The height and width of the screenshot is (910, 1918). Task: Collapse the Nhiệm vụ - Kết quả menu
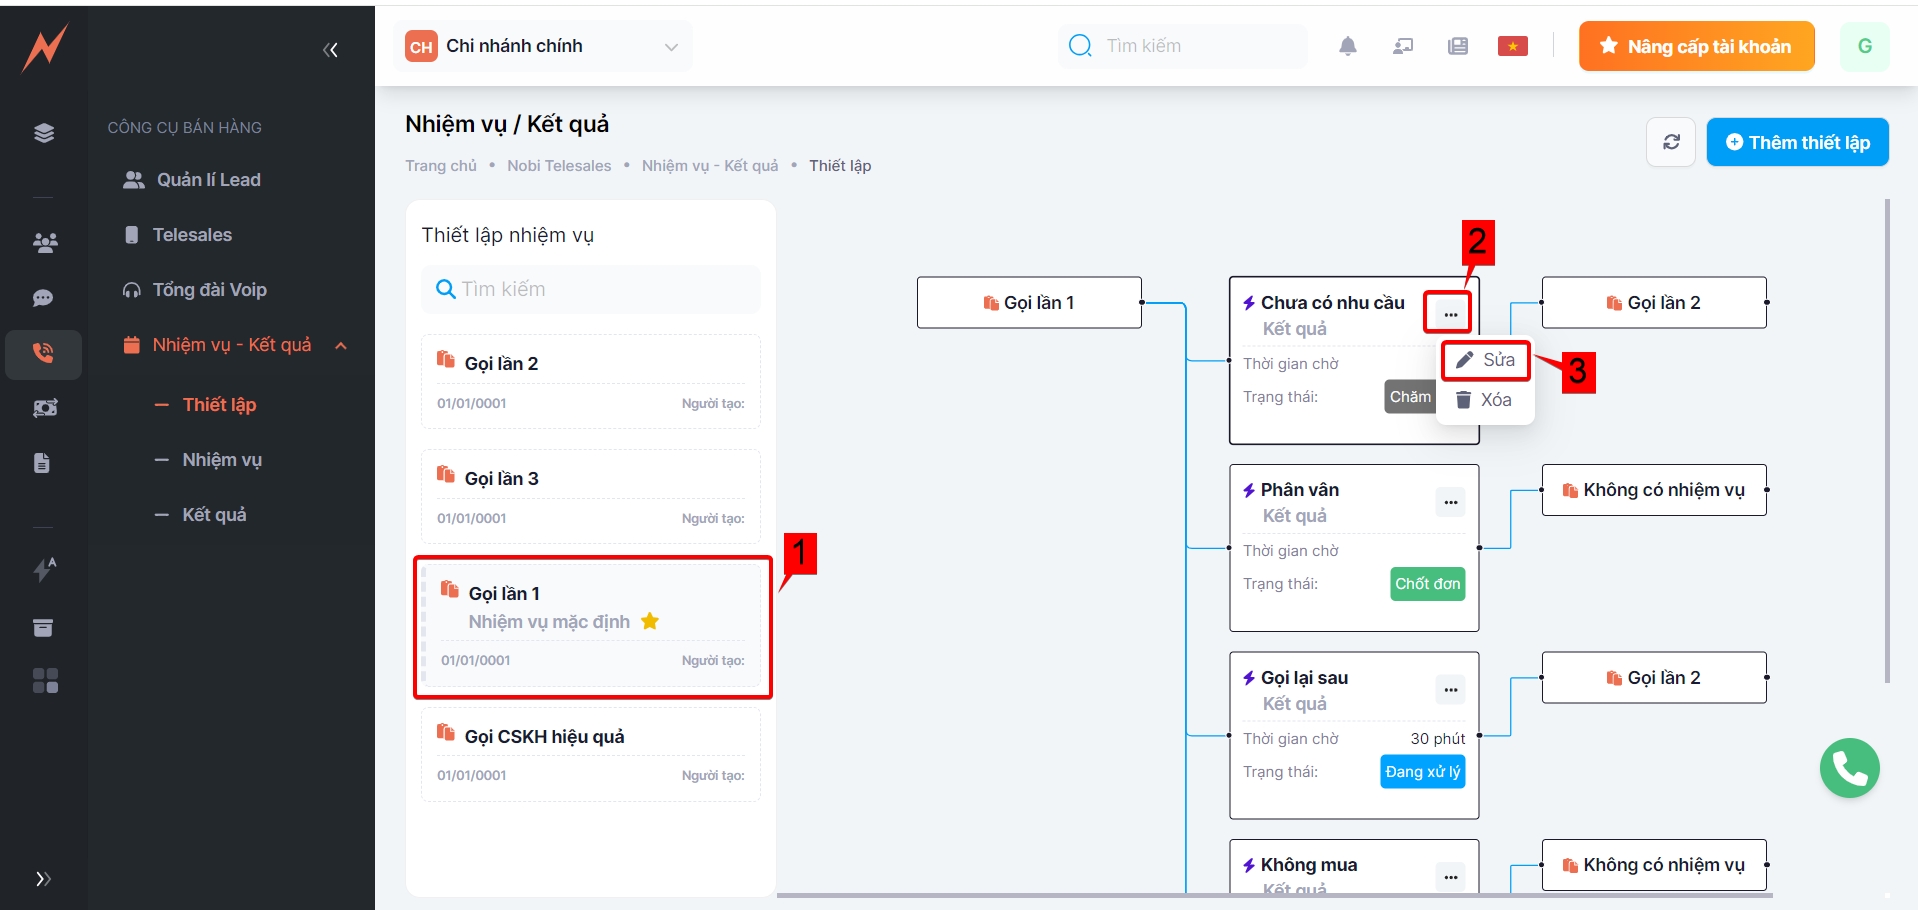pyautogui.click(x=341, y=345)
